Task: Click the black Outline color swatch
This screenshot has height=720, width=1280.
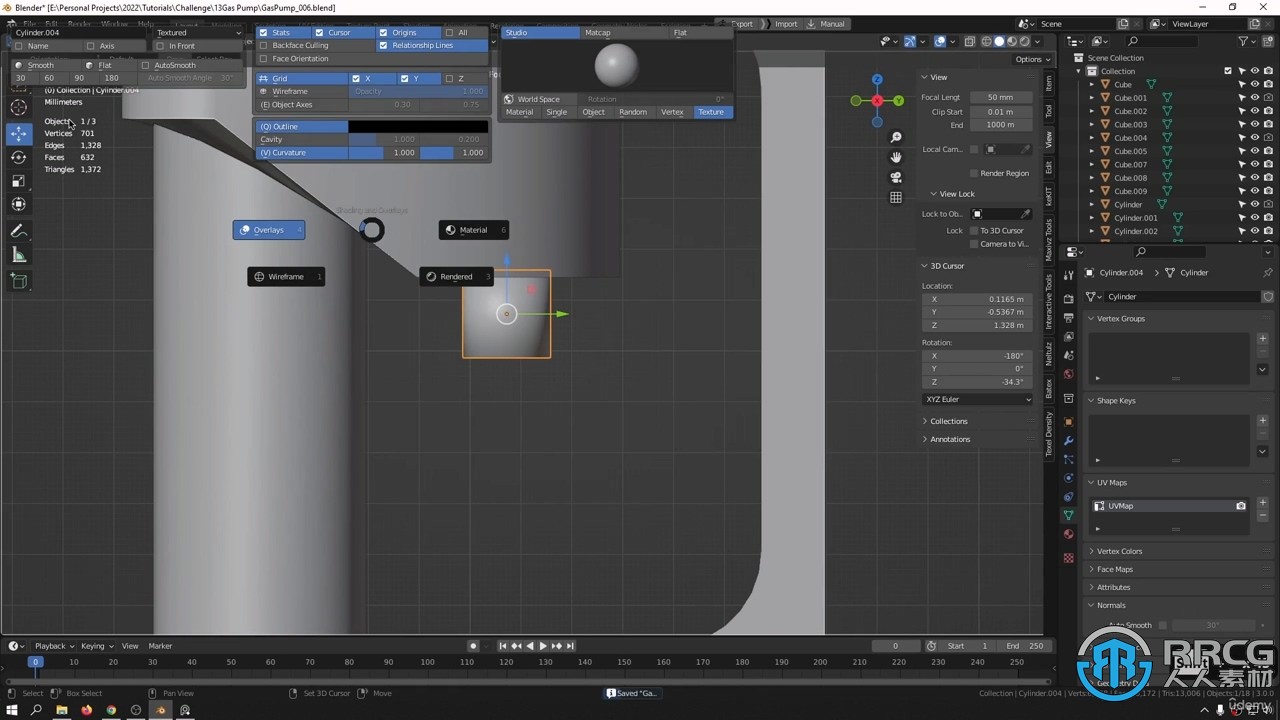Action: (418, 126)
